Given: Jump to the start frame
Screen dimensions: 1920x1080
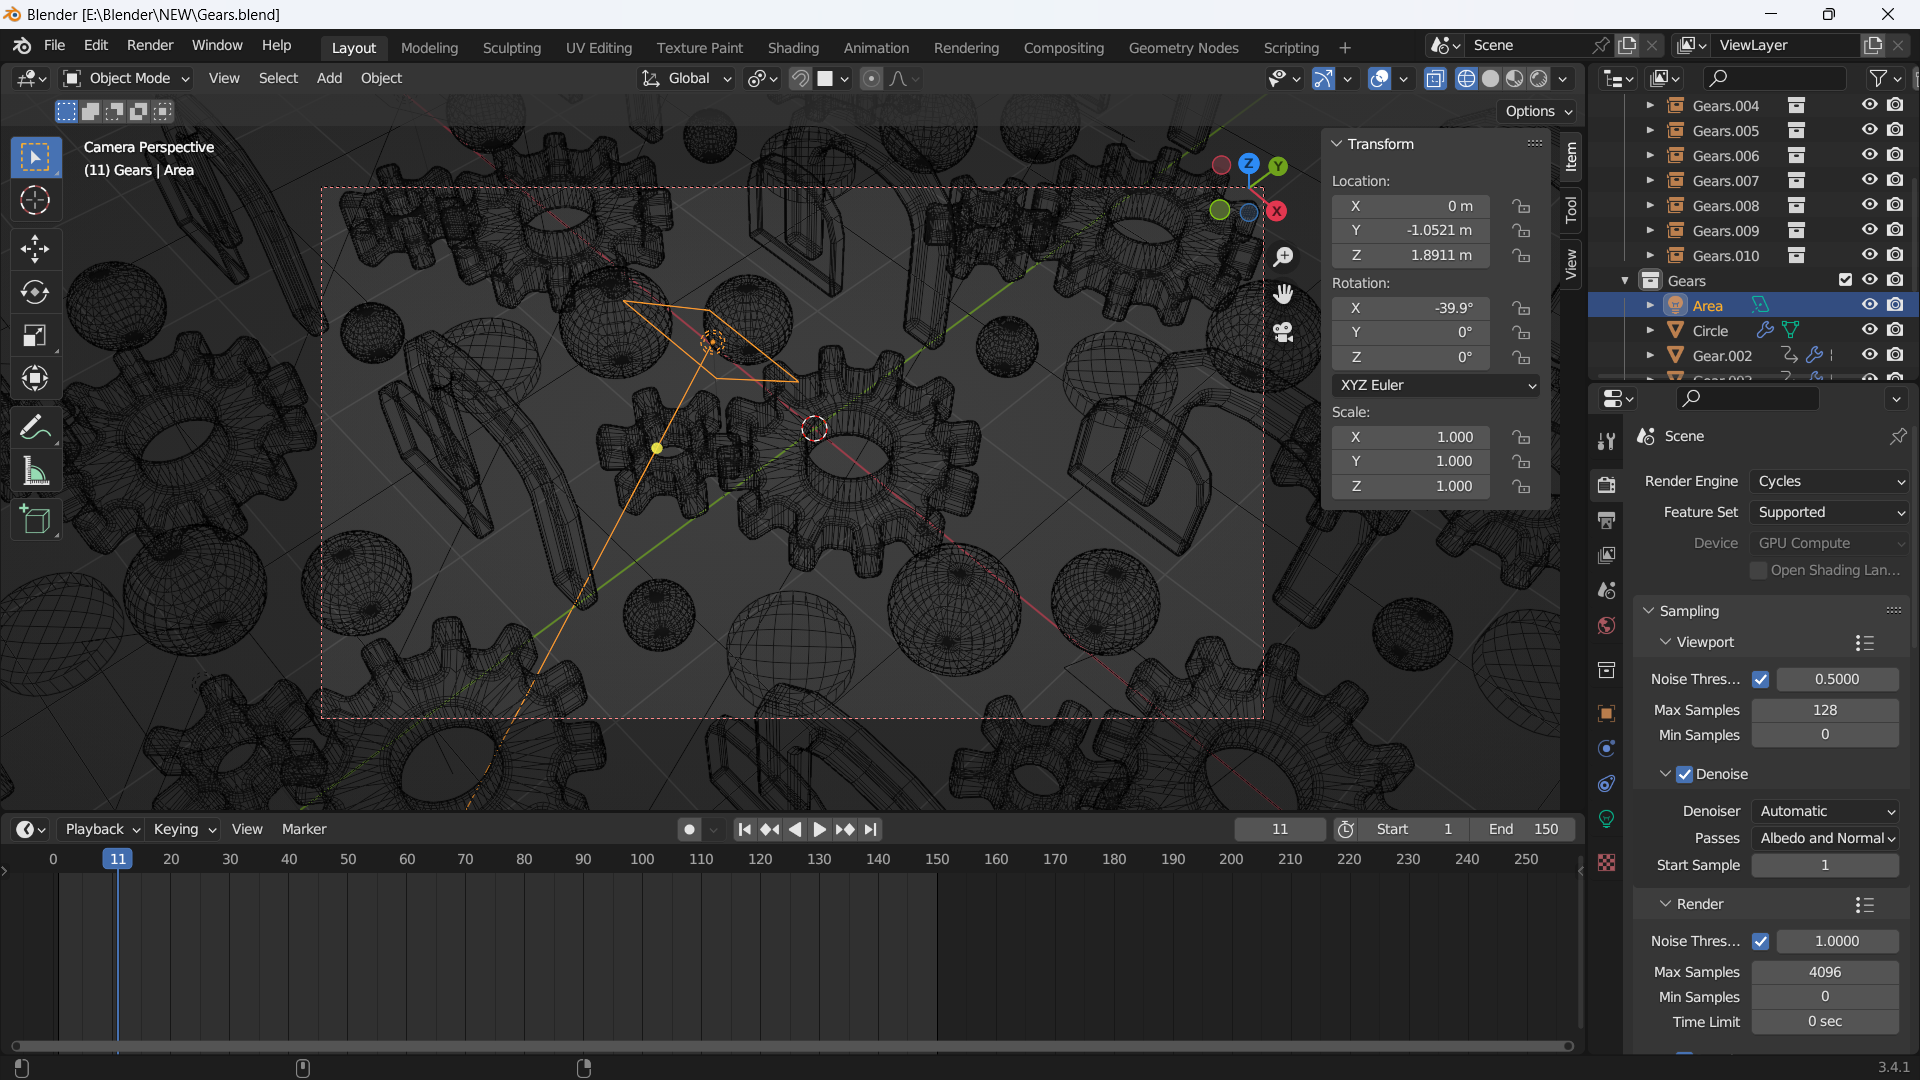Looking at the screenshot, I should (744, 829).
